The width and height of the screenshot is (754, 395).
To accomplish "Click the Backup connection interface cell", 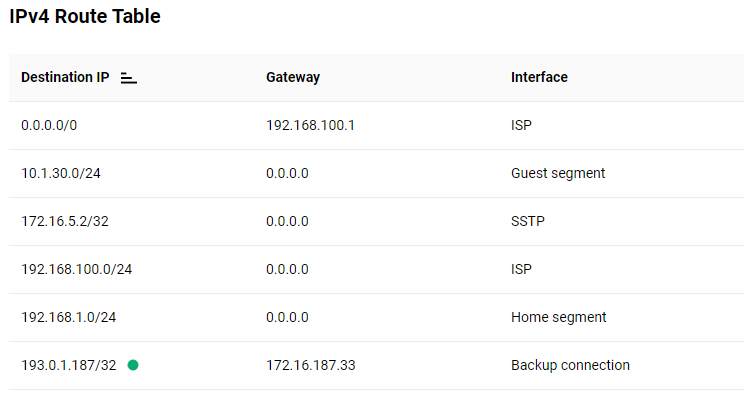I will (570, 366).
